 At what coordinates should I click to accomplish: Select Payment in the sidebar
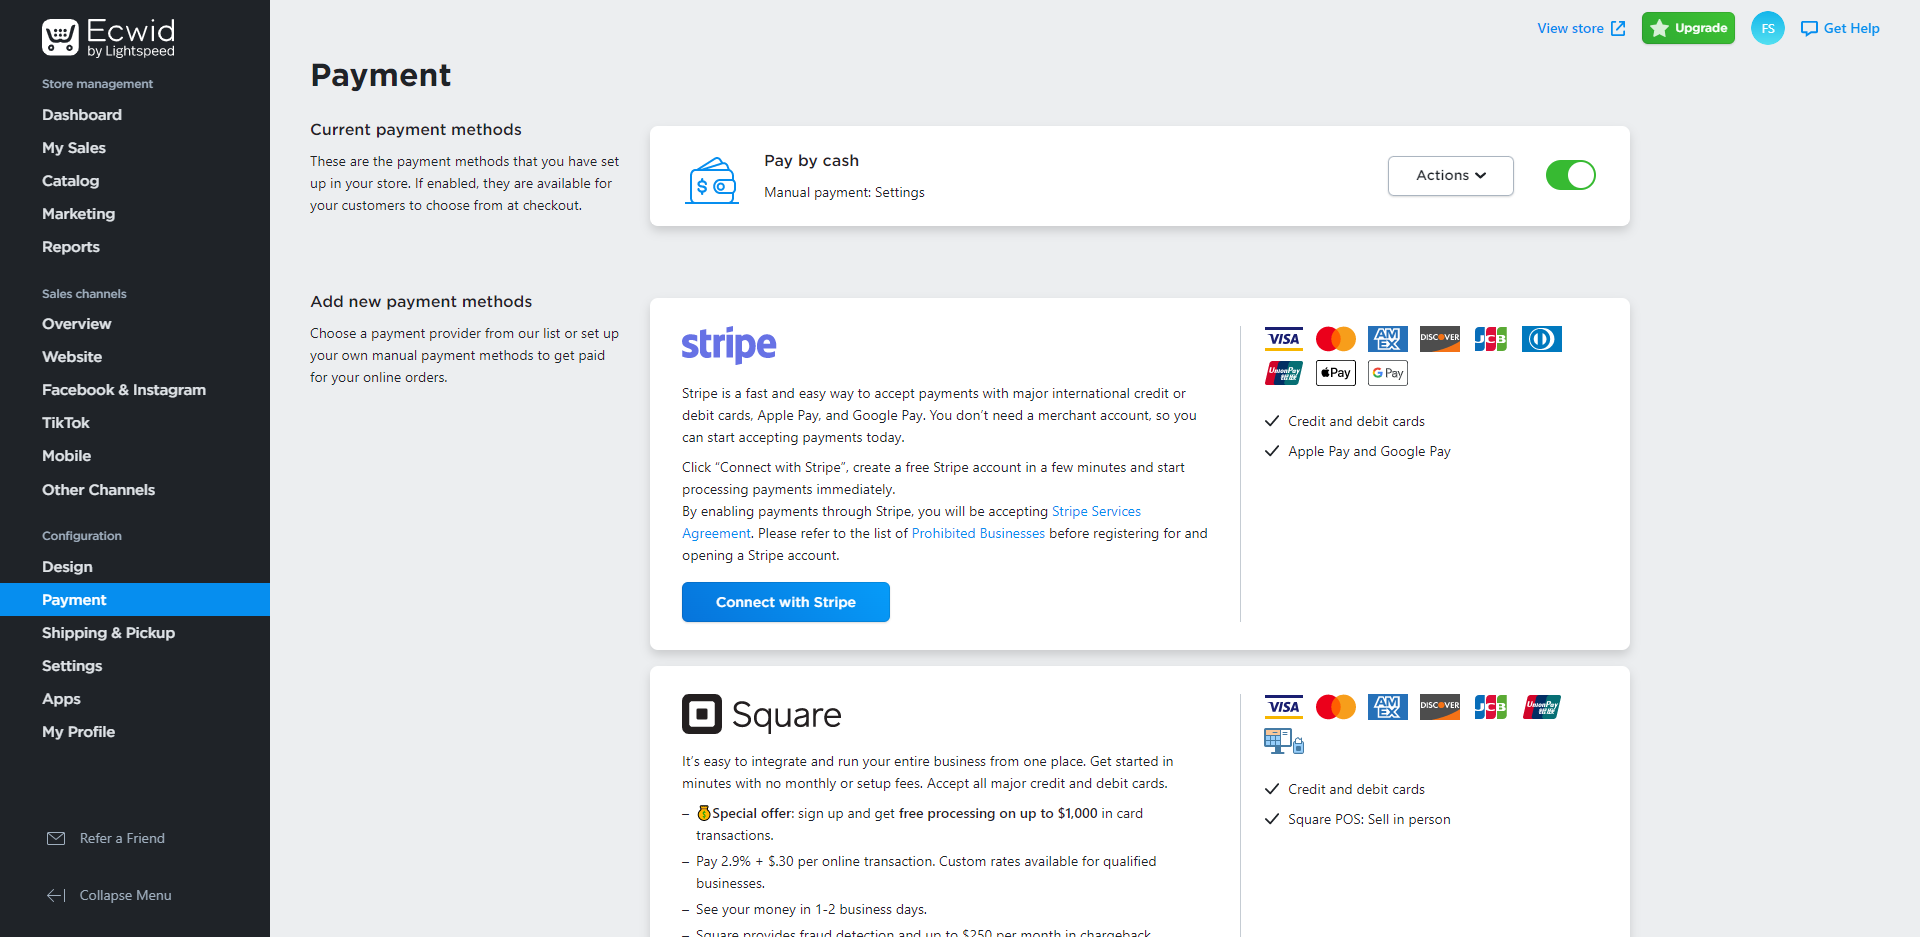pos(135,599)
